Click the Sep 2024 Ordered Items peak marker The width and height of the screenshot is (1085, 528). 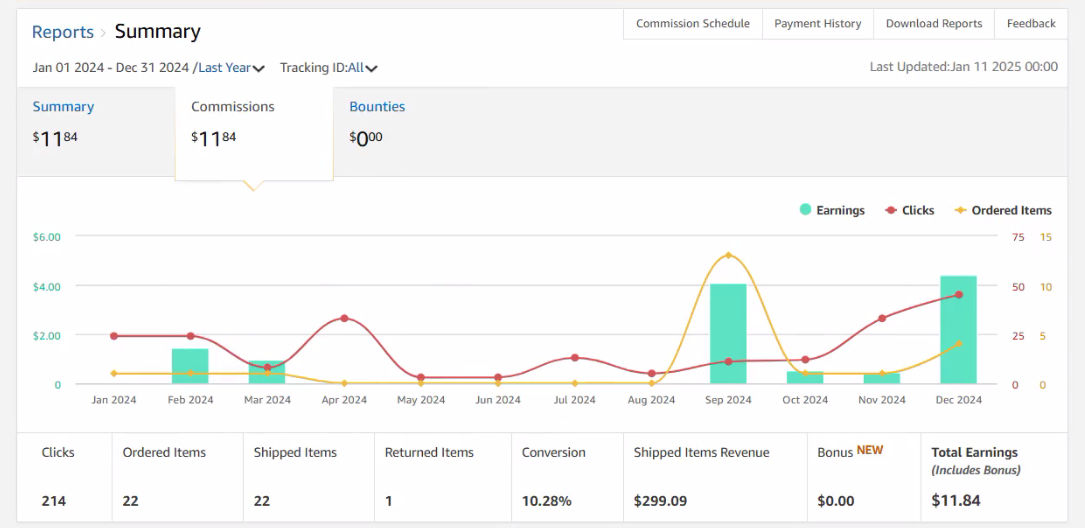pyautogui.click(x=728, y=255)
